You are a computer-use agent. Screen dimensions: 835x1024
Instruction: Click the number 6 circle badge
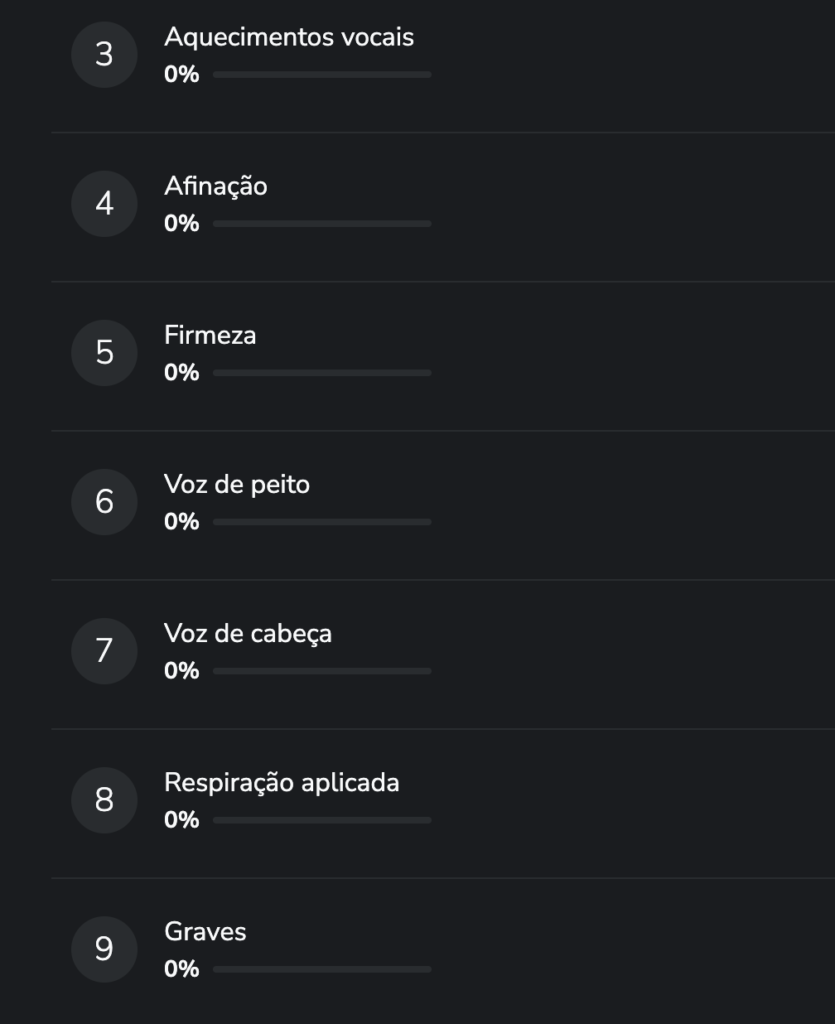(x=104, y=502)
